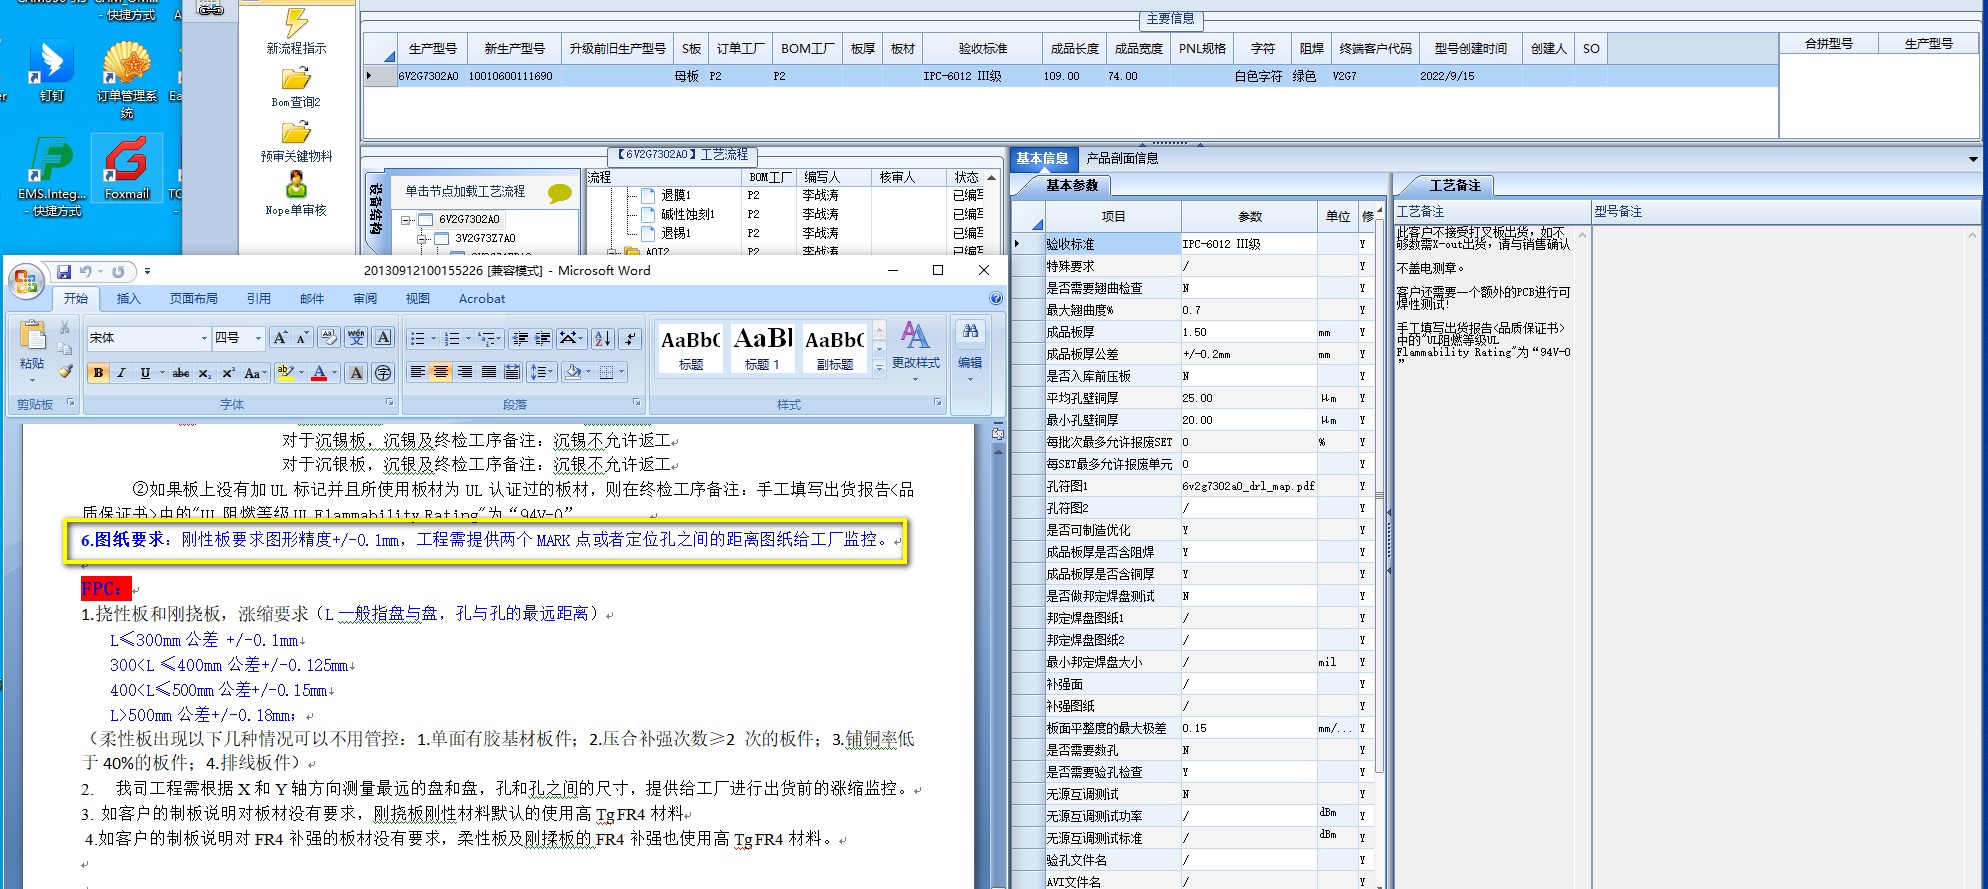Show paragraph marks with the pilcrow icon

pos(630,339)
